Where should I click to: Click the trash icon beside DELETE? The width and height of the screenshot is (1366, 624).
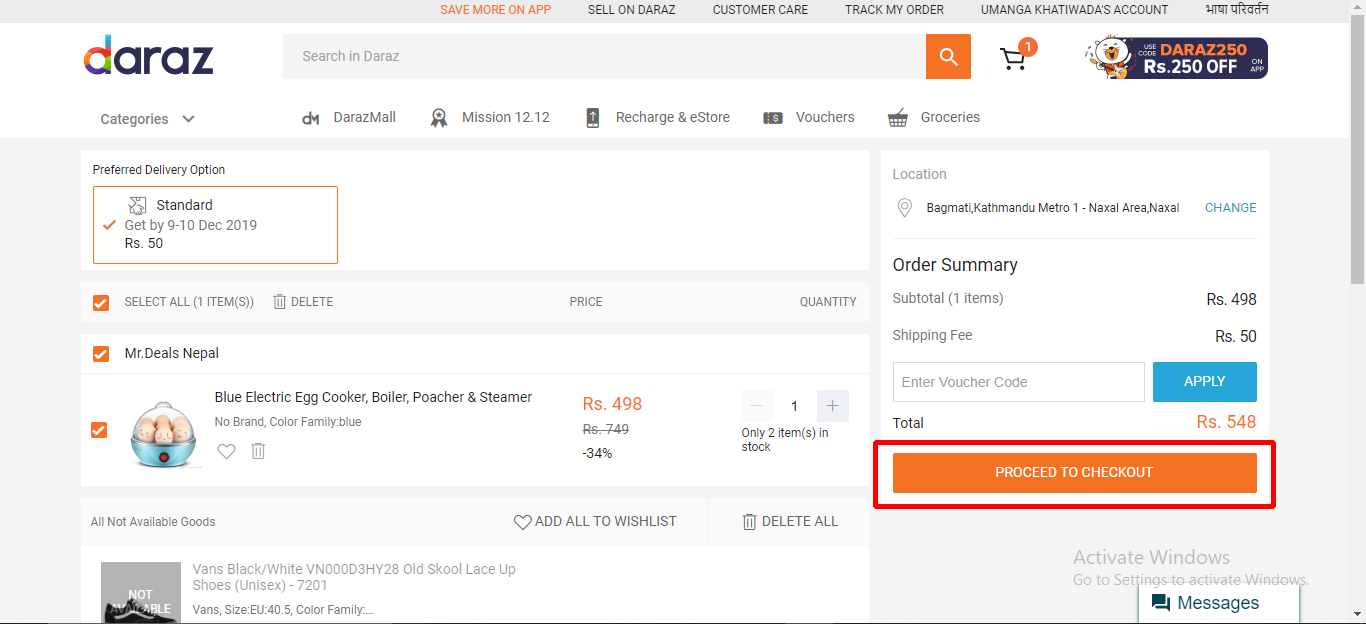click(x=280, y=301)
